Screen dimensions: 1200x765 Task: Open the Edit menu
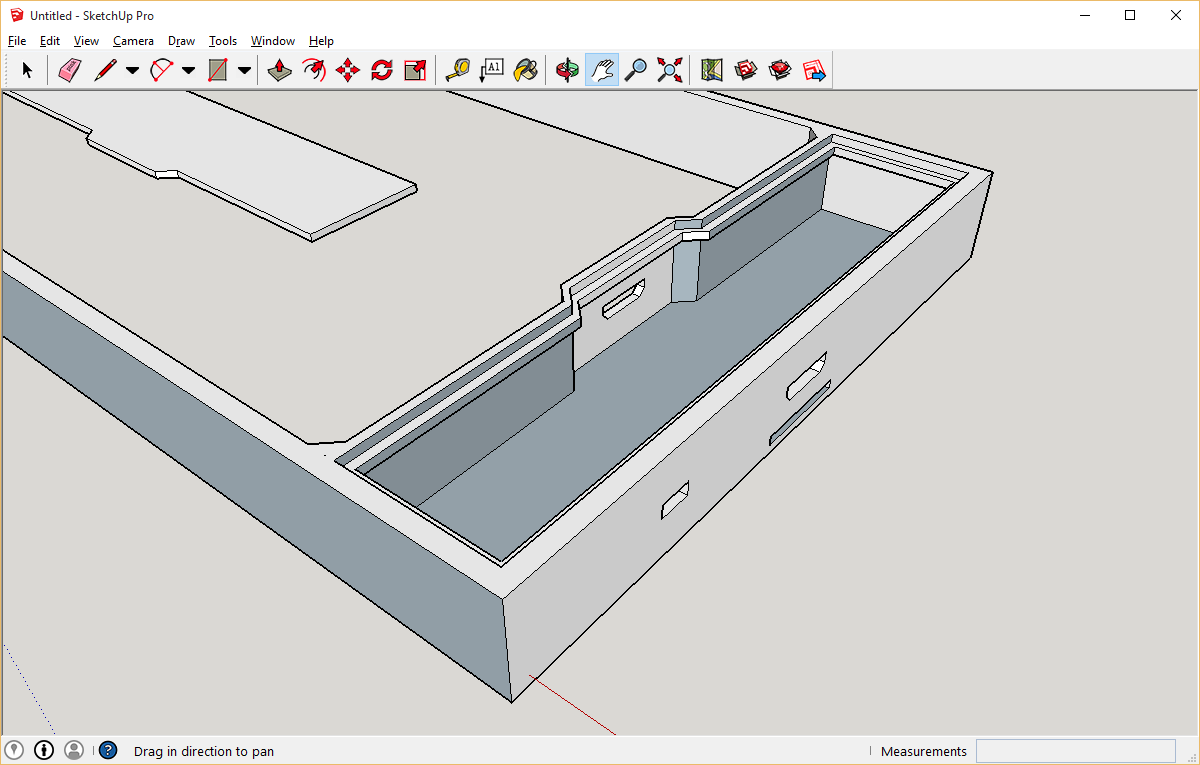[x=50, y=41]
